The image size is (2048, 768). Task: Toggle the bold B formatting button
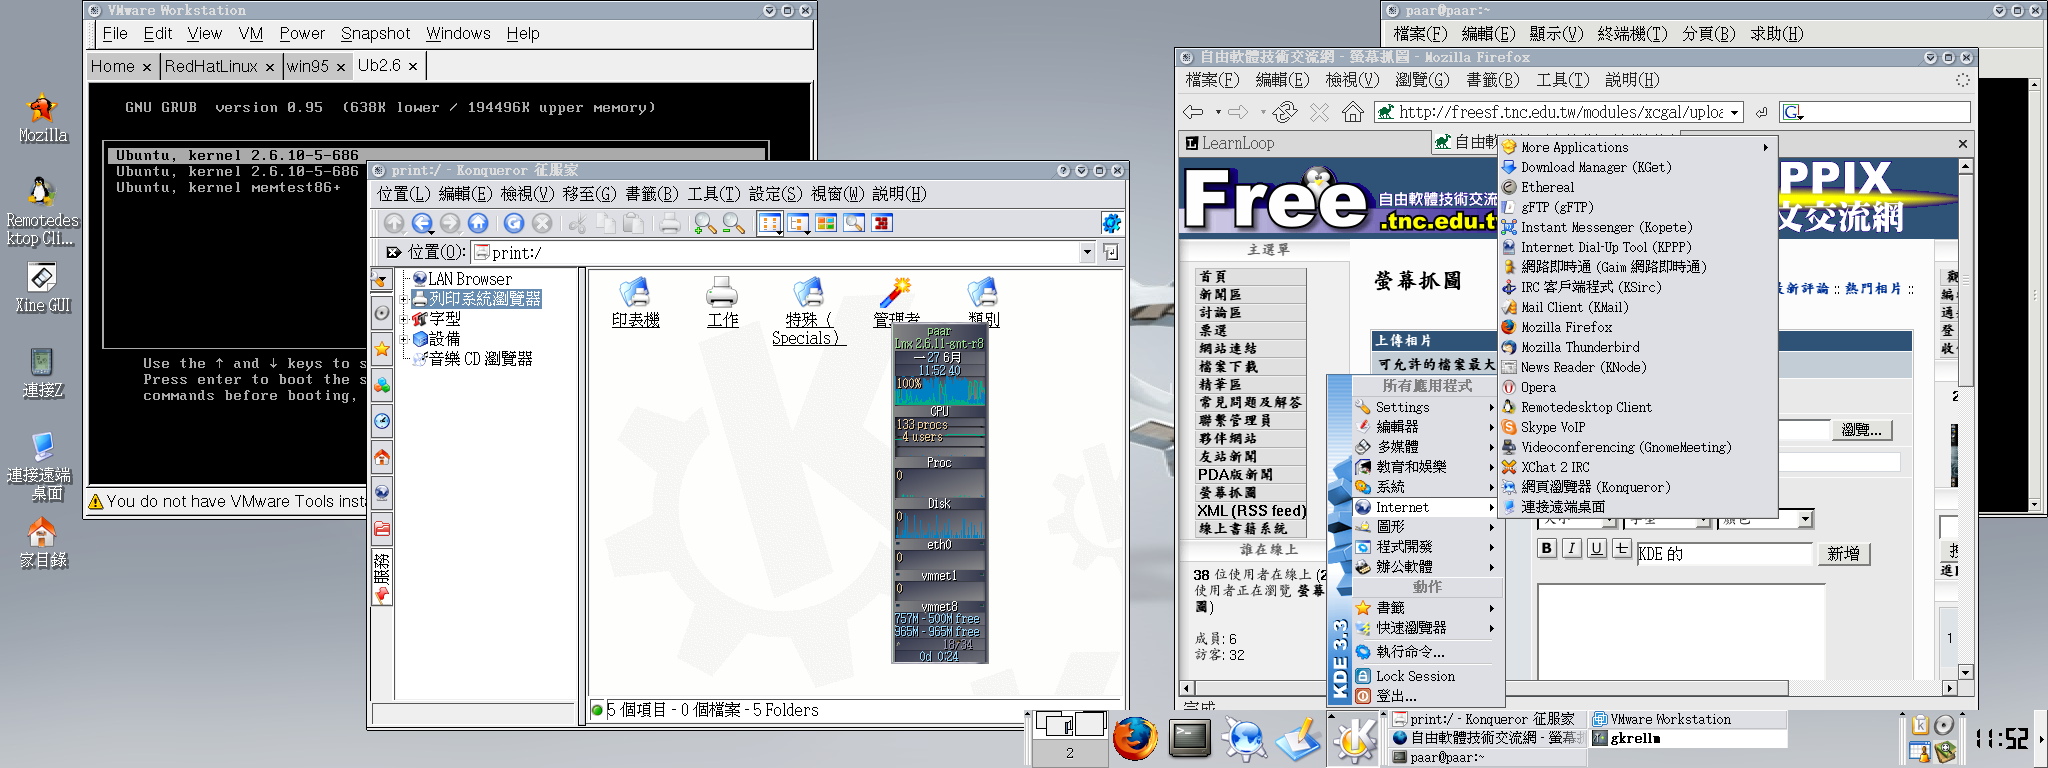pyautogui.click(x=1547, y=548)
